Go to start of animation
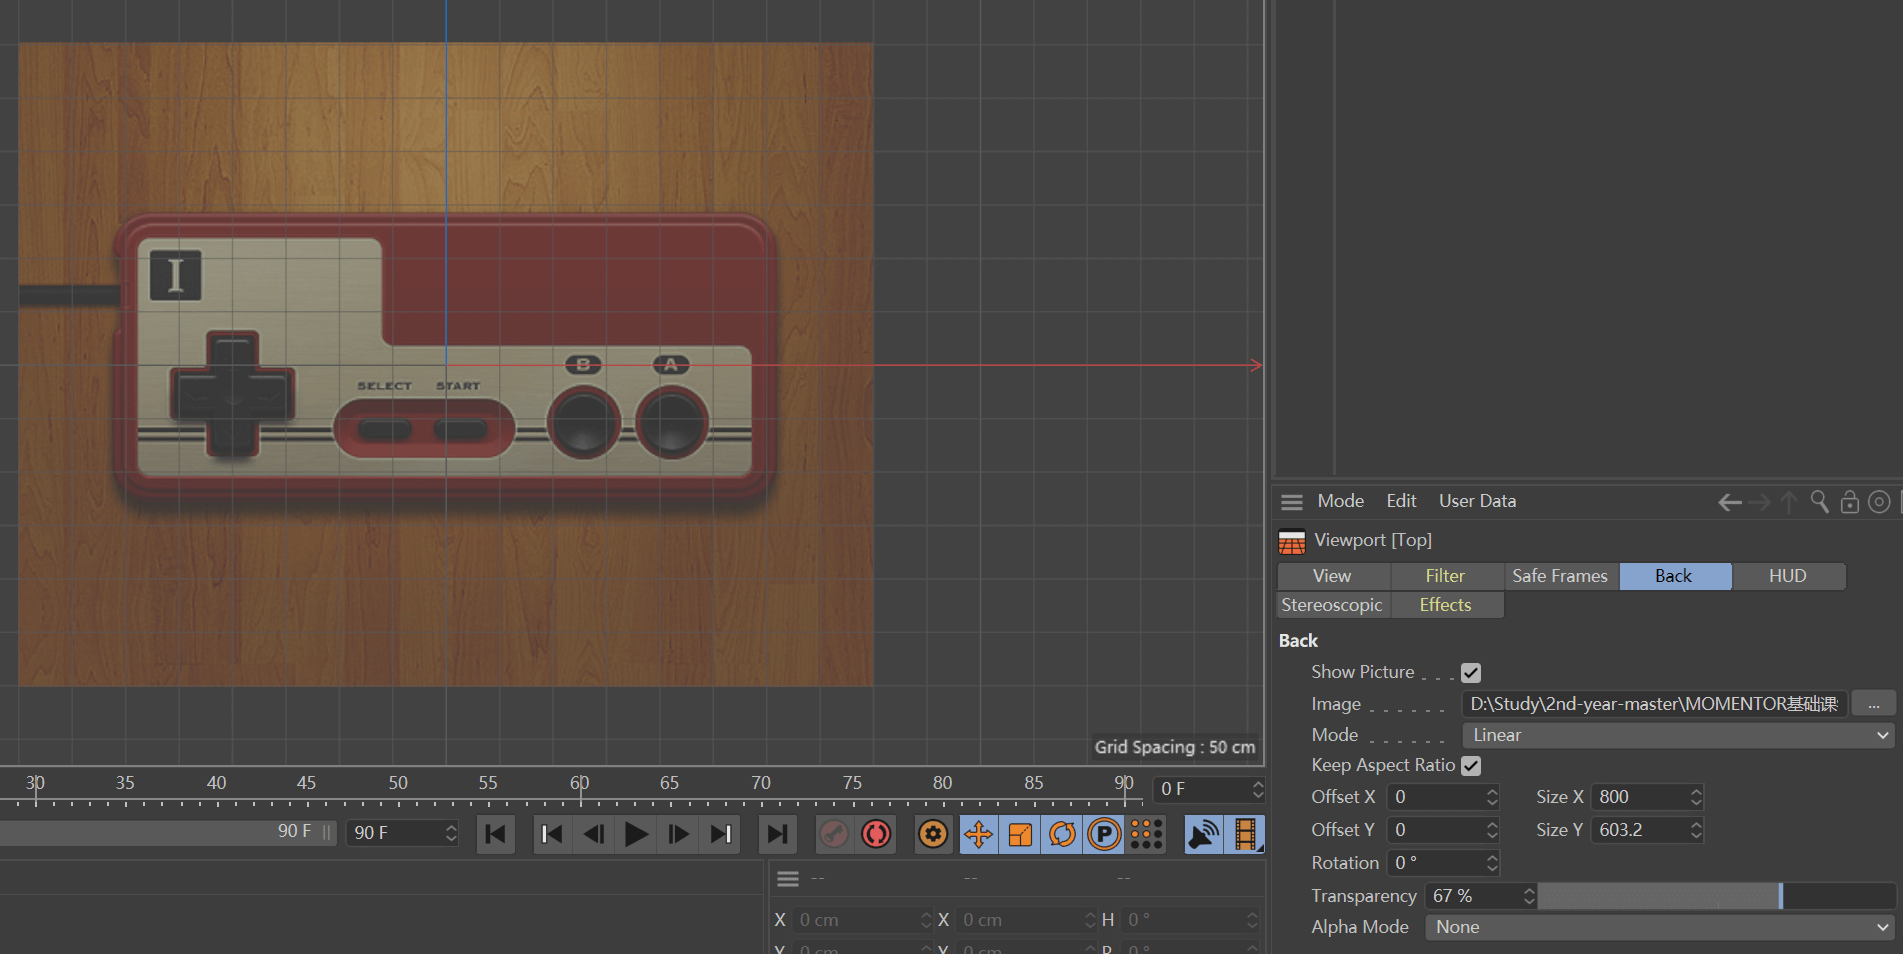The height and width of the screenshot is (954, 1903). click(496, 834)
